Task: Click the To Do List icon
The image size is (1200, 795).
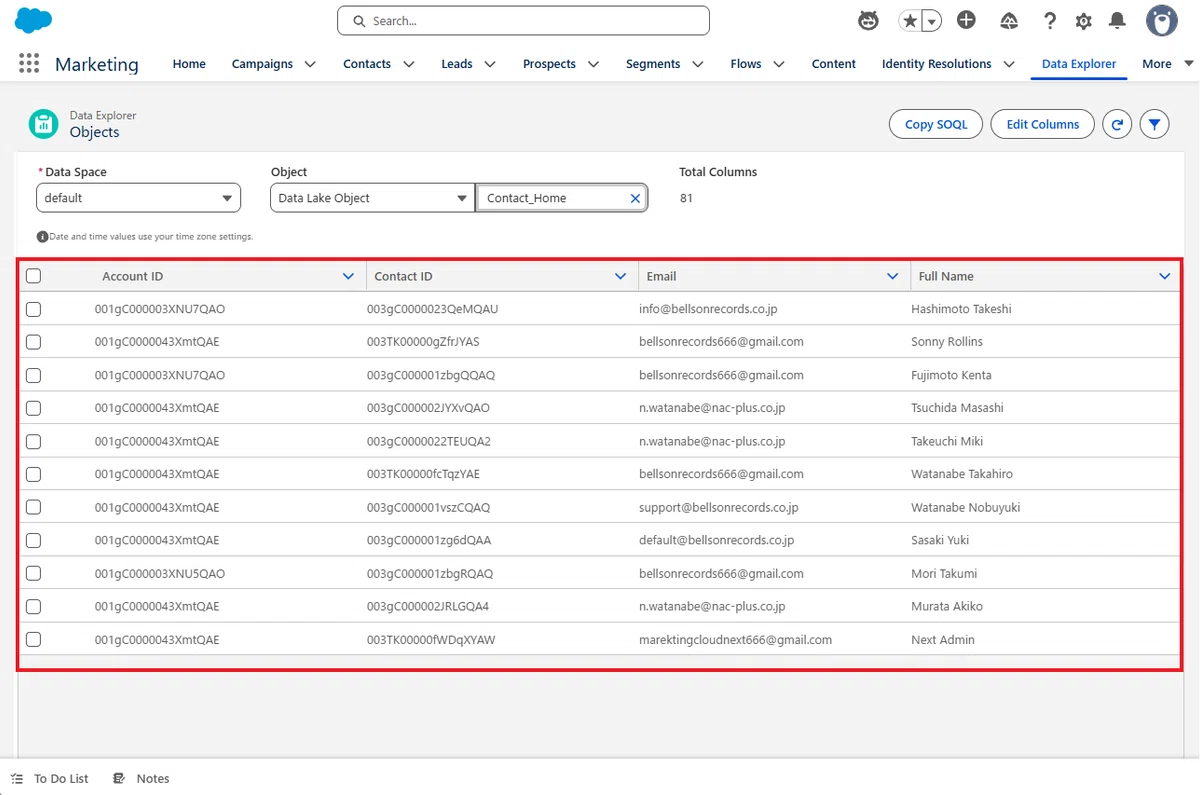Action: [17, 778]
